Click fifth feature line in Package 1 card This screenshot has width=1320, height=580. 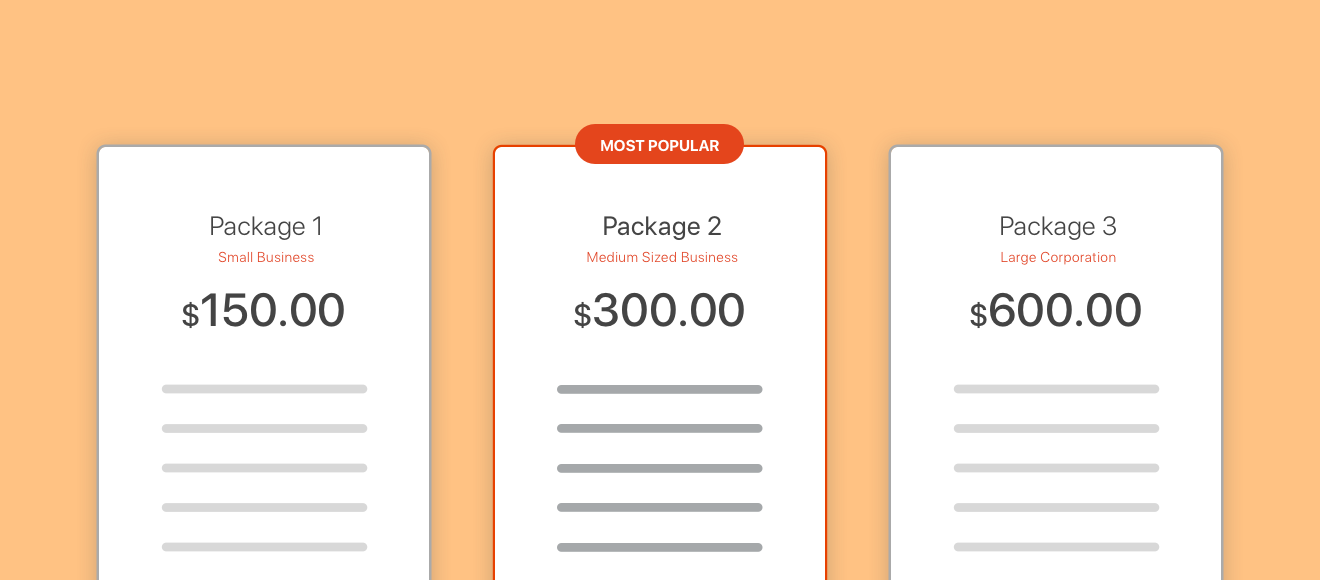pyautogui.click(x=264, y=547)
